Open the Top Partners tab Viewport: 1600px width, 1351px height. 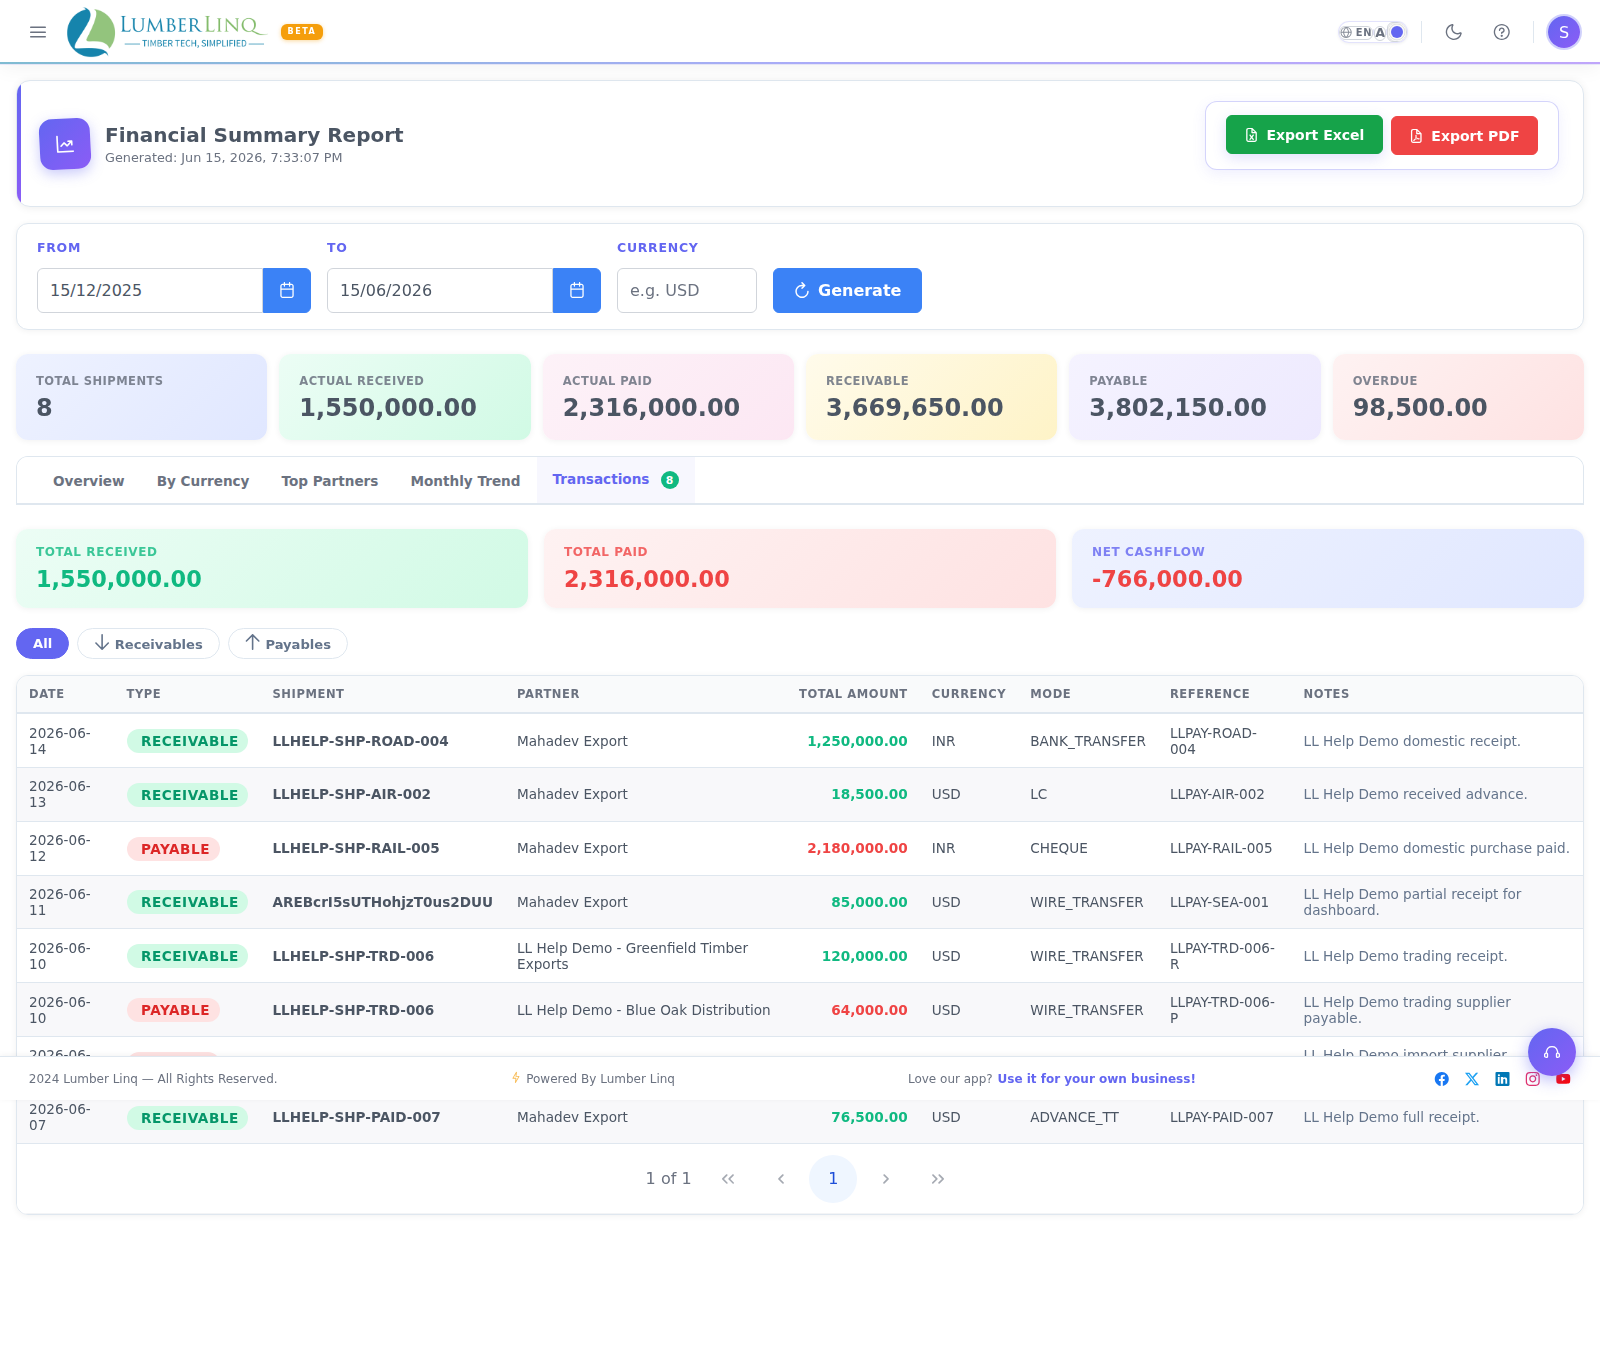click(x=330, y=481)
